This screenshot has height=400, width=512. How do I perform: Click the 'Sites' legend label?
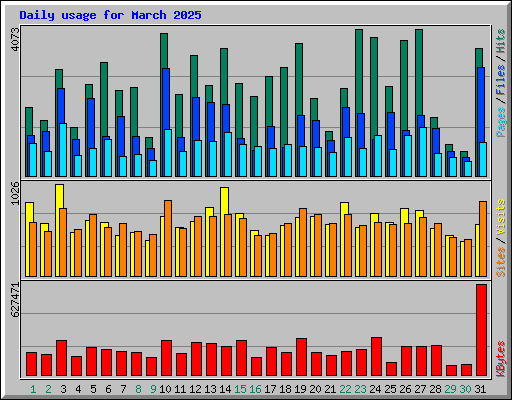(501, 262)
